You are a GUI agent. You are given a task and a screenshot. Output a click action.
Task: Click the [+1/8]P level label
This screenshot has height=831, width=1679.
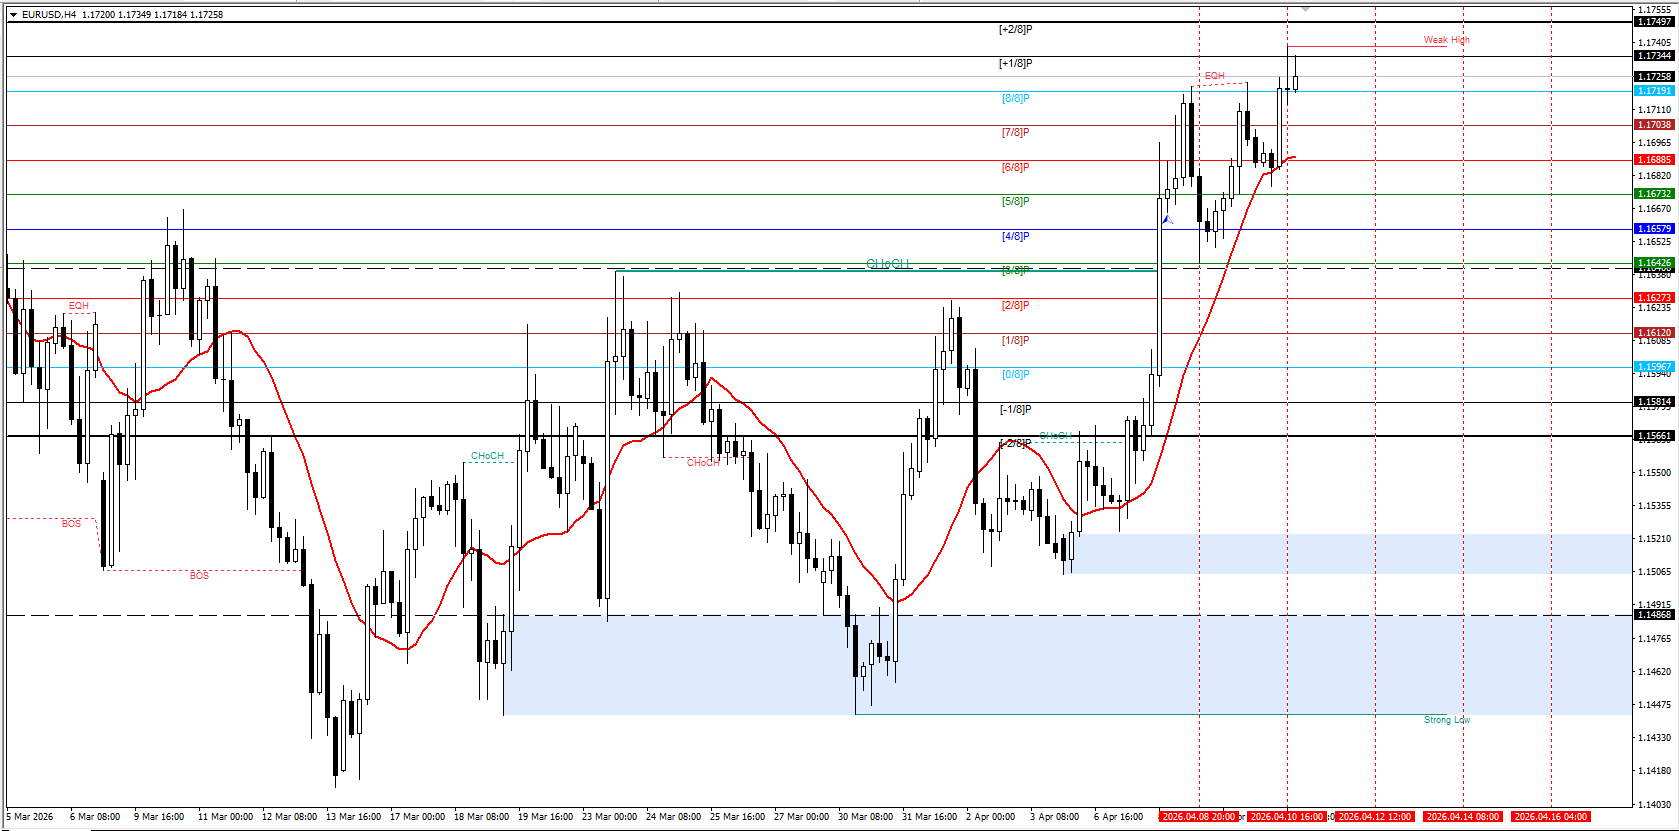[x=1015, y=63]
